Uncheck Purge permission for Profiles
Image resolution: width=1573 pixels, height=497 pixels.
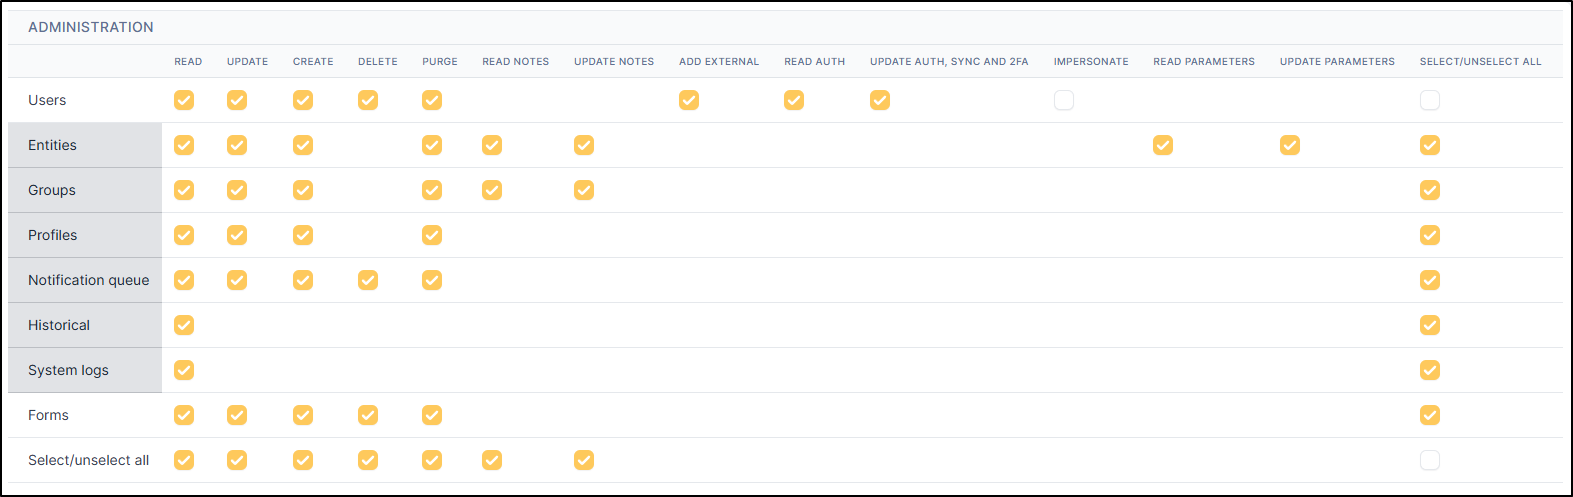(x=432, y=235)
